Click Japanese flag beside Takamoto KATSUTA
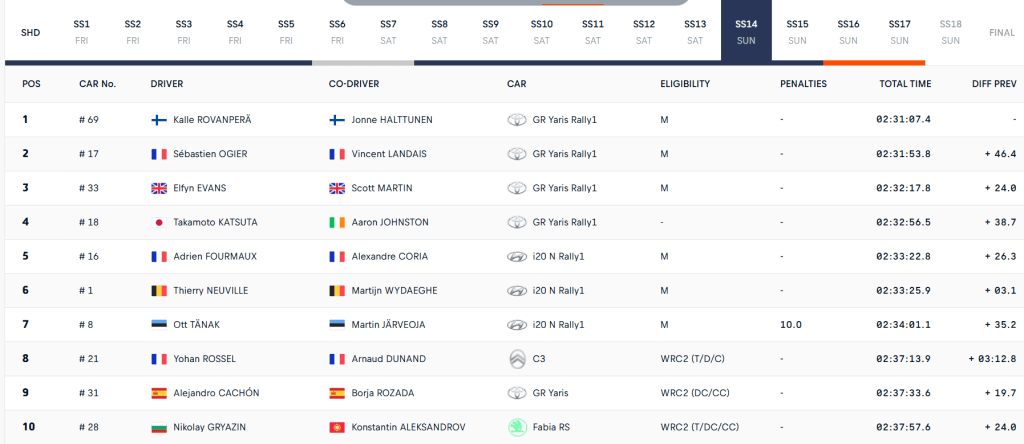 click(158, 222)
